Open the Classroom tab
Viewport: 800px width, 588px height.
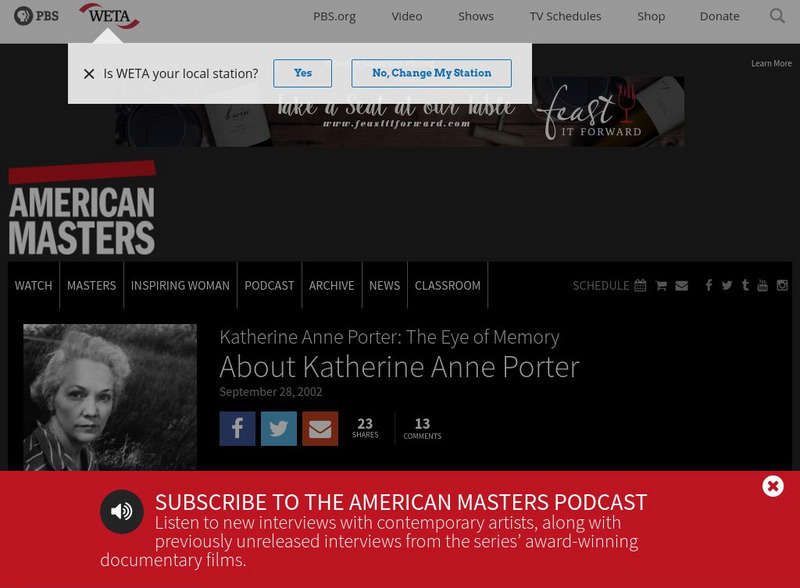(447, 285)
